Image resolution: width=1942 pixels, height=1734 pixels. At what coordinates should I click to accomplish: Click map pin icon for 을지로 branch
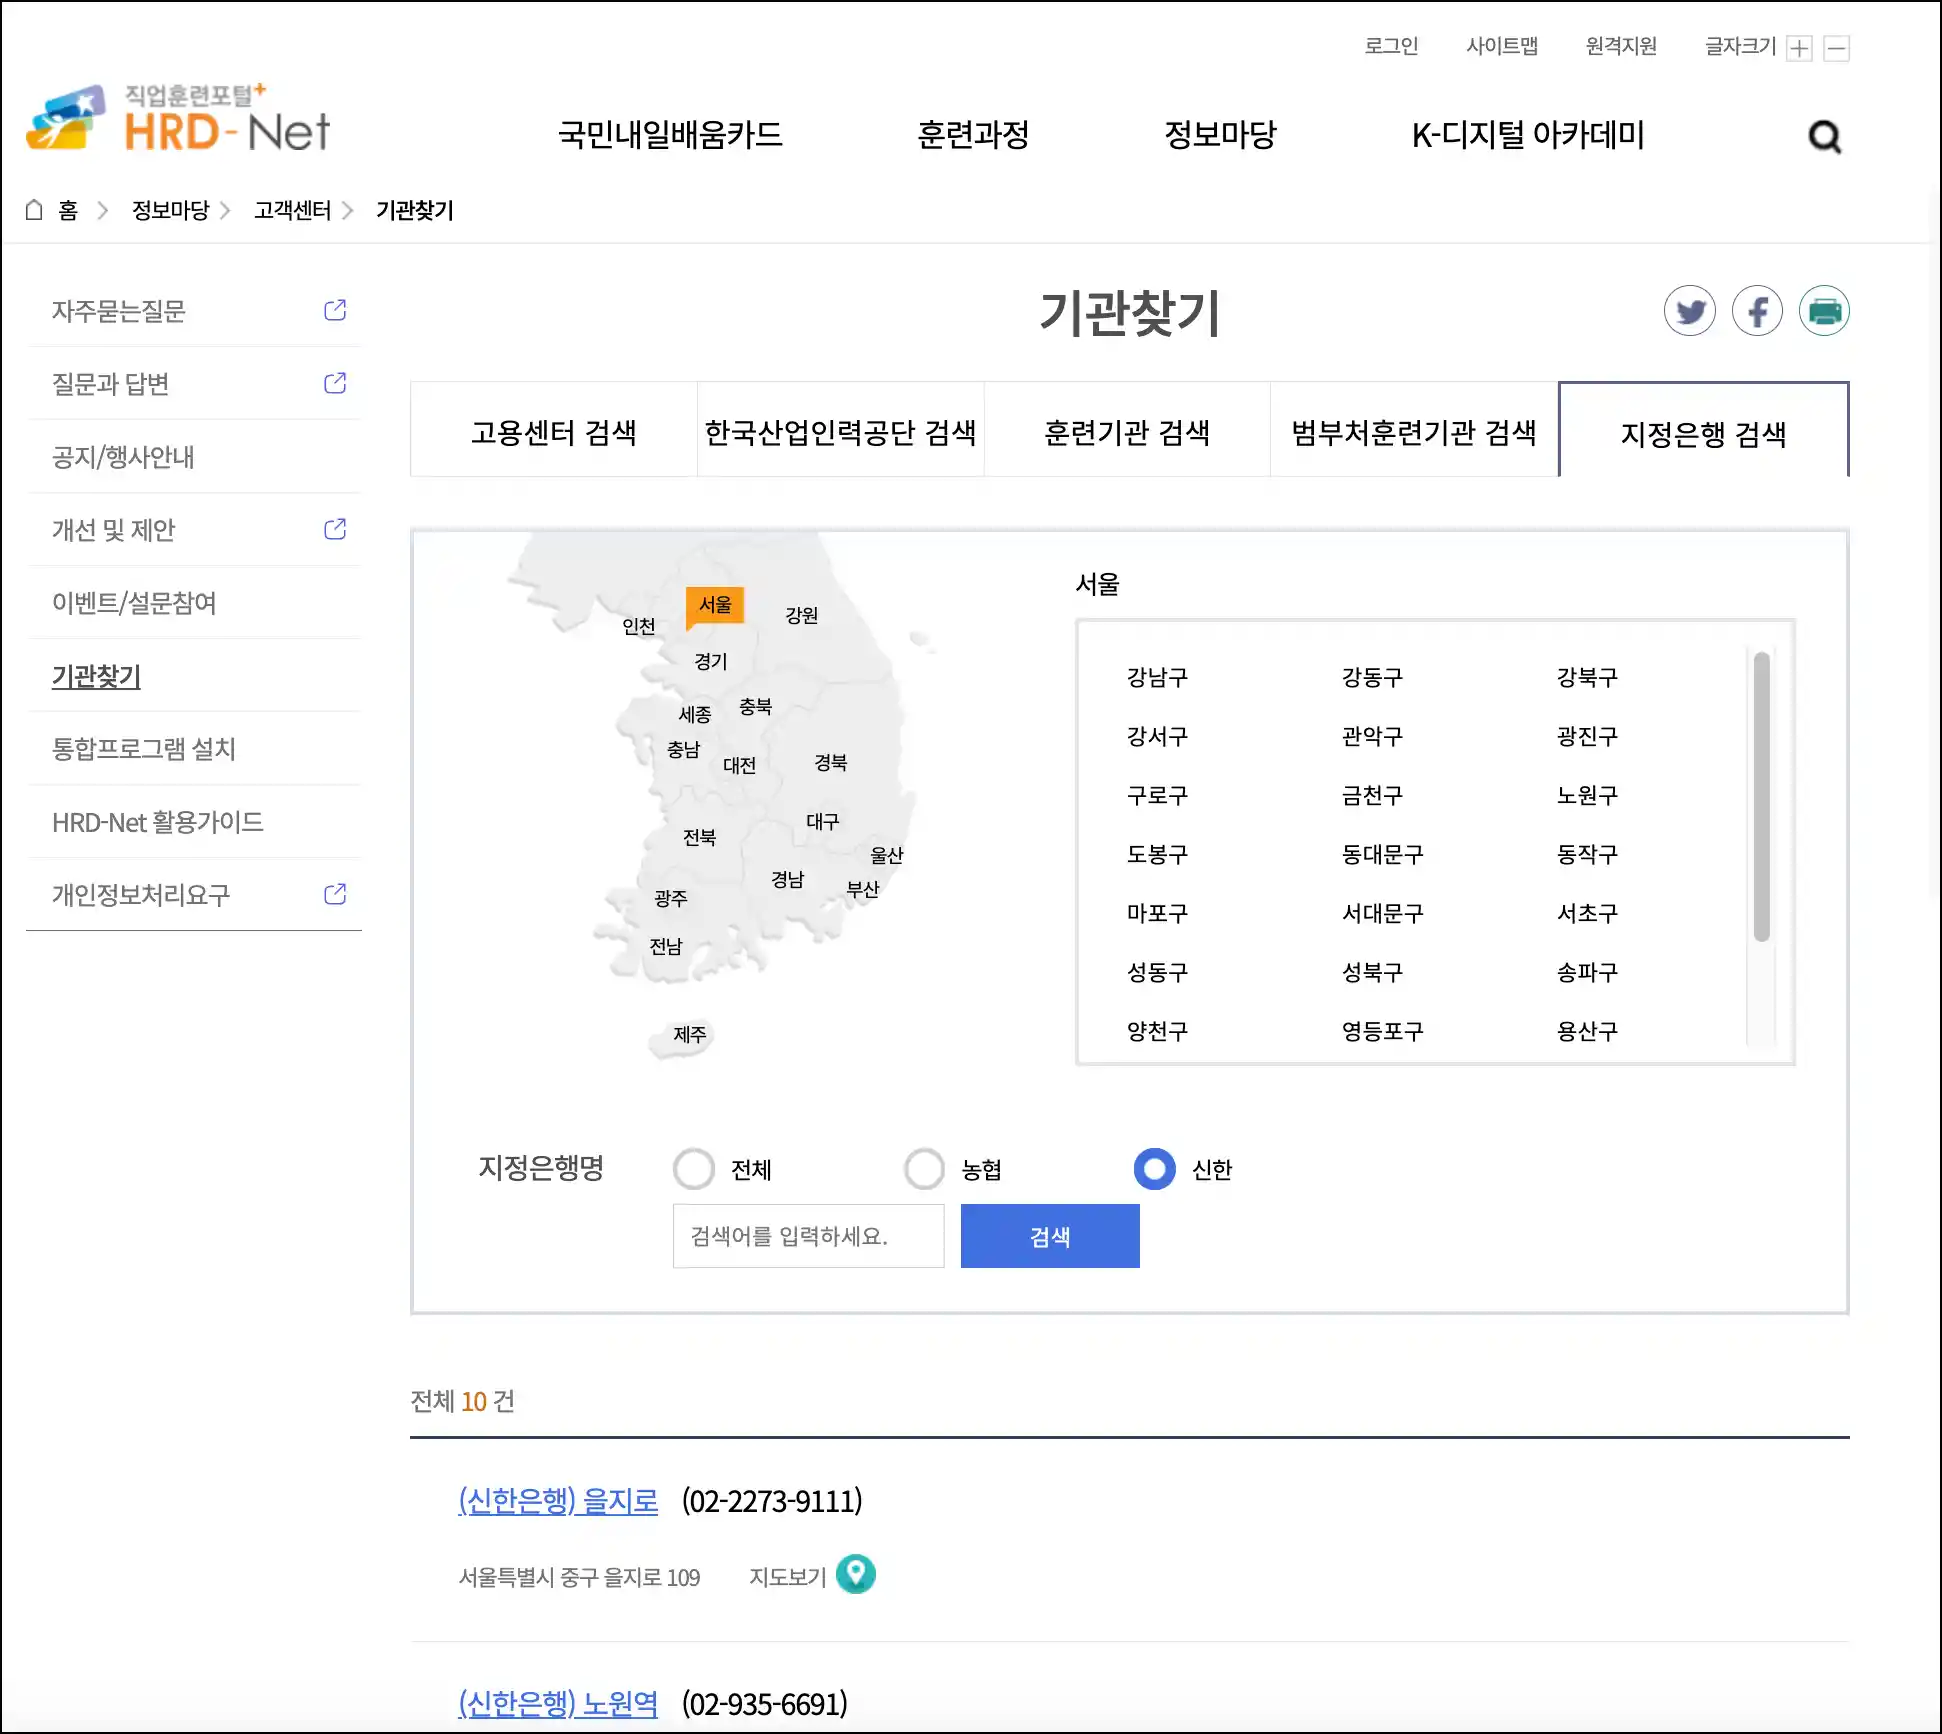(x=856, y=1574)
